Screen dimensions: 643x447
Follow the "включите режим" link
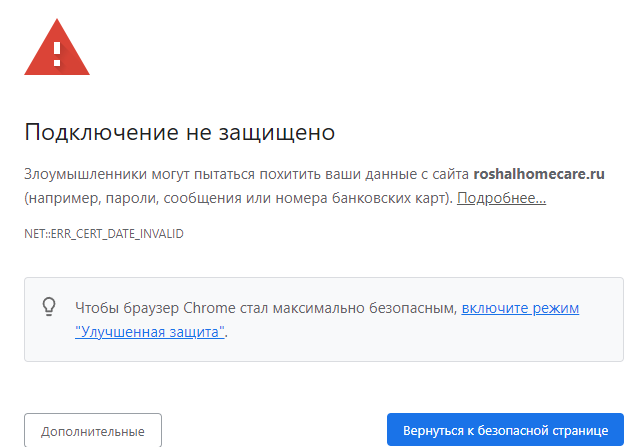[520, 308]
